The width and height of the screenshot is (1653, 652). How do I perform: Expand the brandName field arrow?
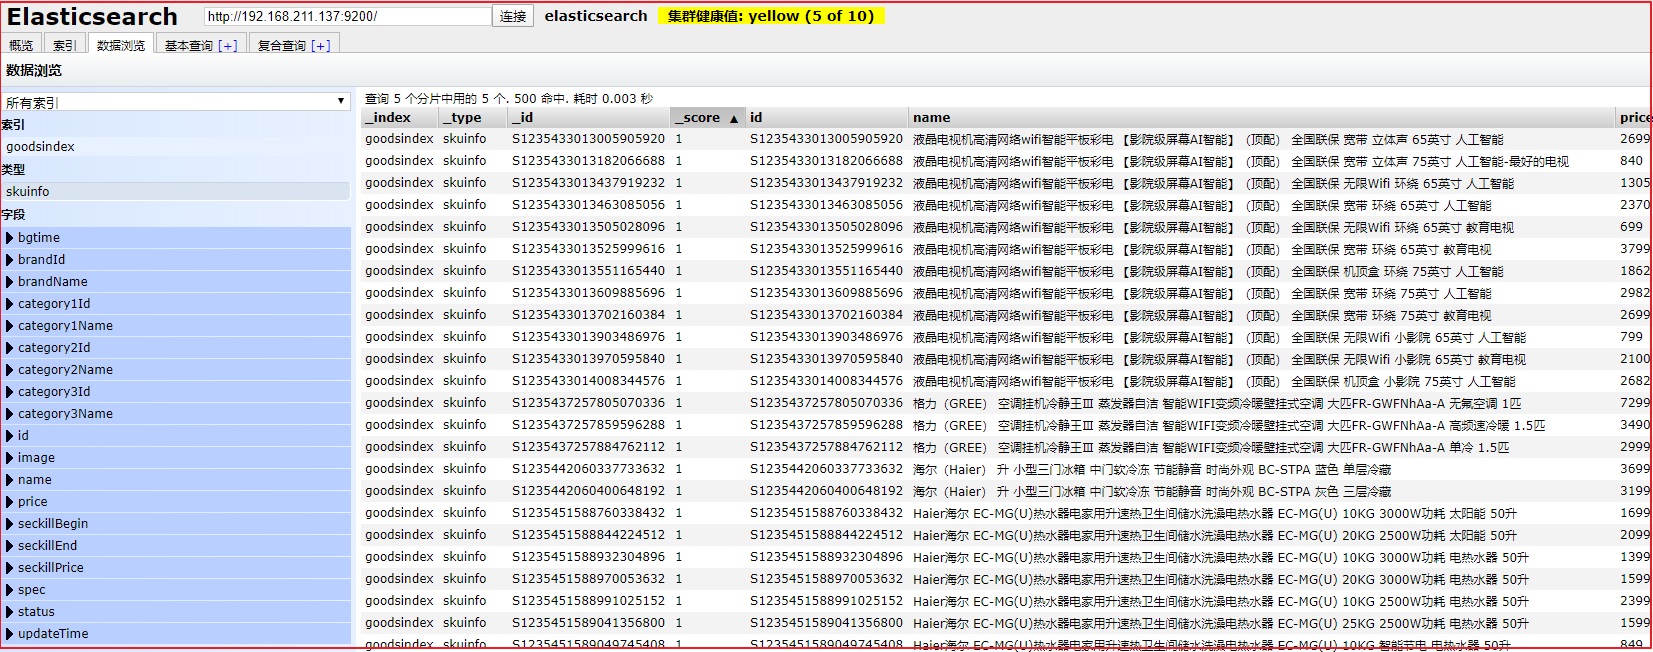(x=10, y=282)
